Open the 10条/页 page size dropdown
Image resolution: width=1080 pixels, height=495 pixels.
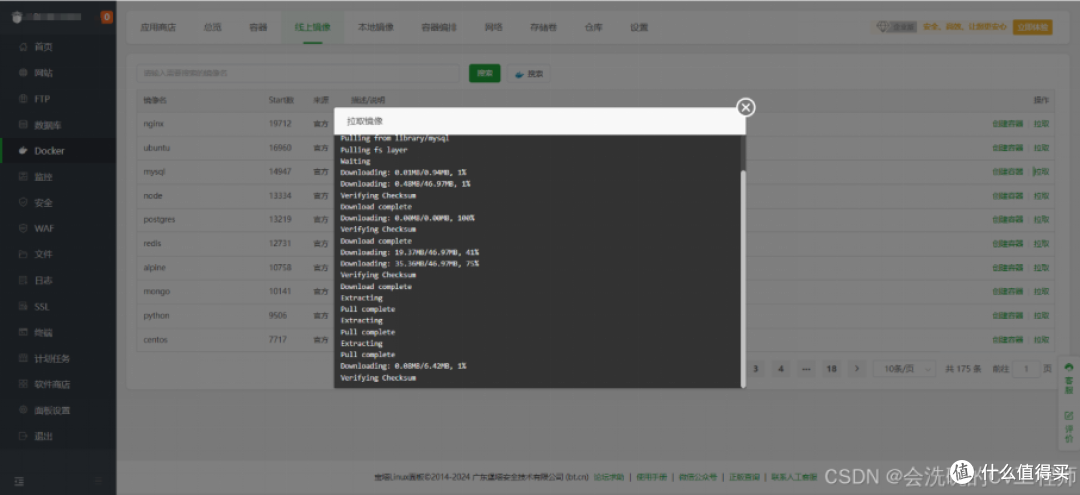904,368
